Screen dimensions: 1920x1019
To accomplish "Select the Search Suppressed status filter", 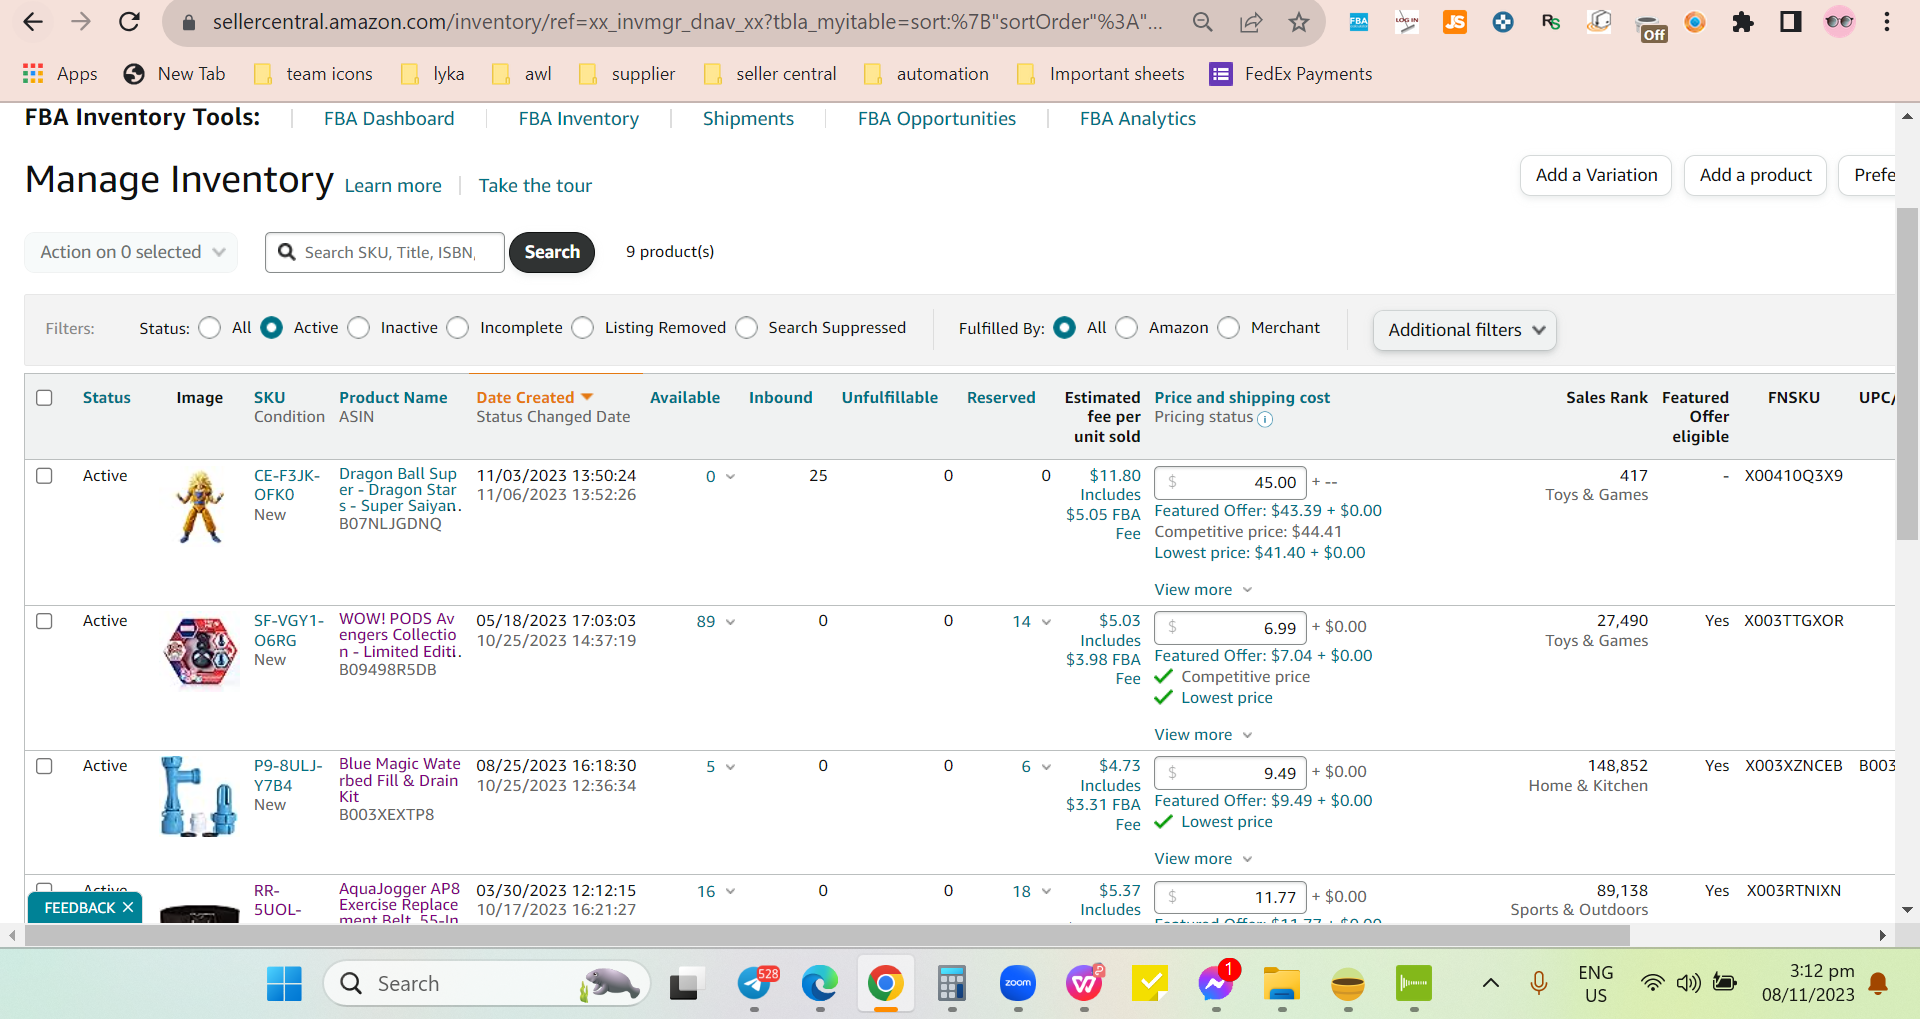I will [747, 328].
